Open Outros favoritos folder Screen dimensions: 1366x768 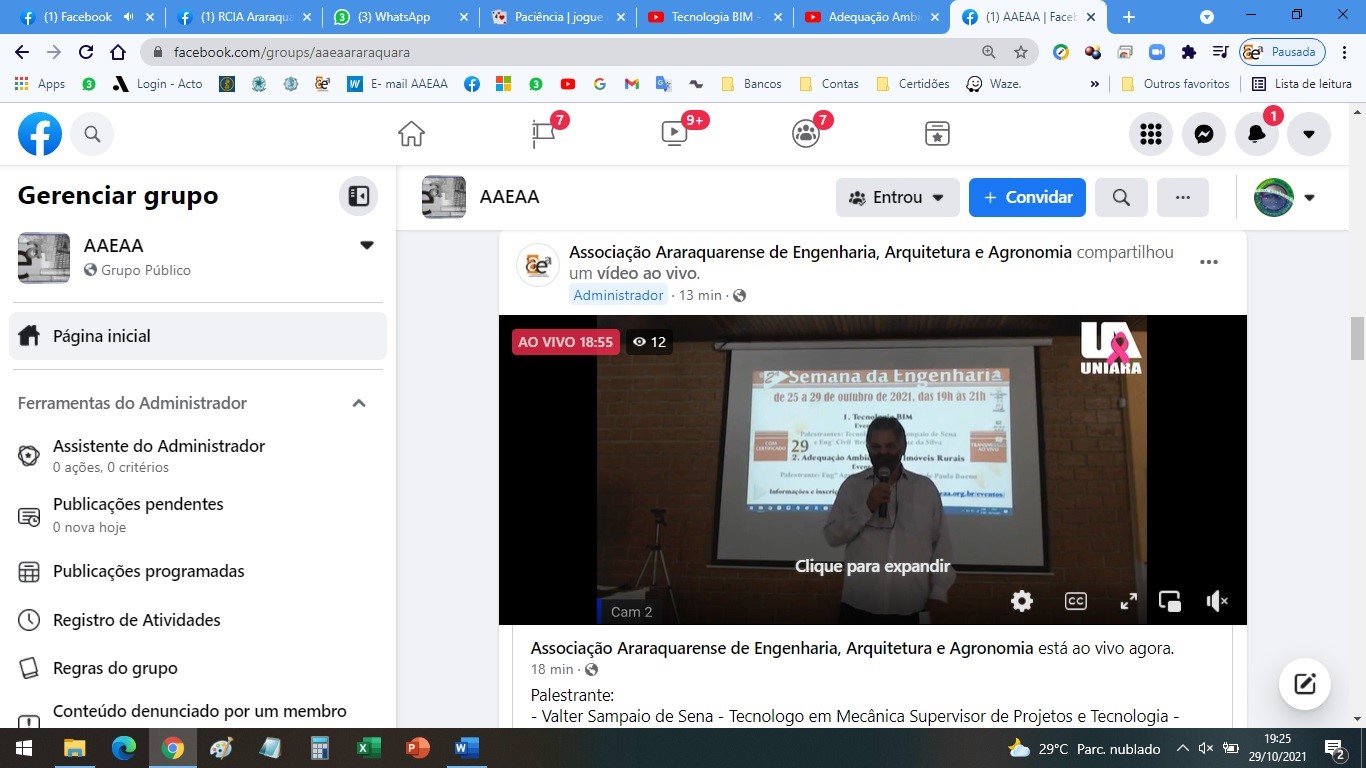click(1175, 84)
